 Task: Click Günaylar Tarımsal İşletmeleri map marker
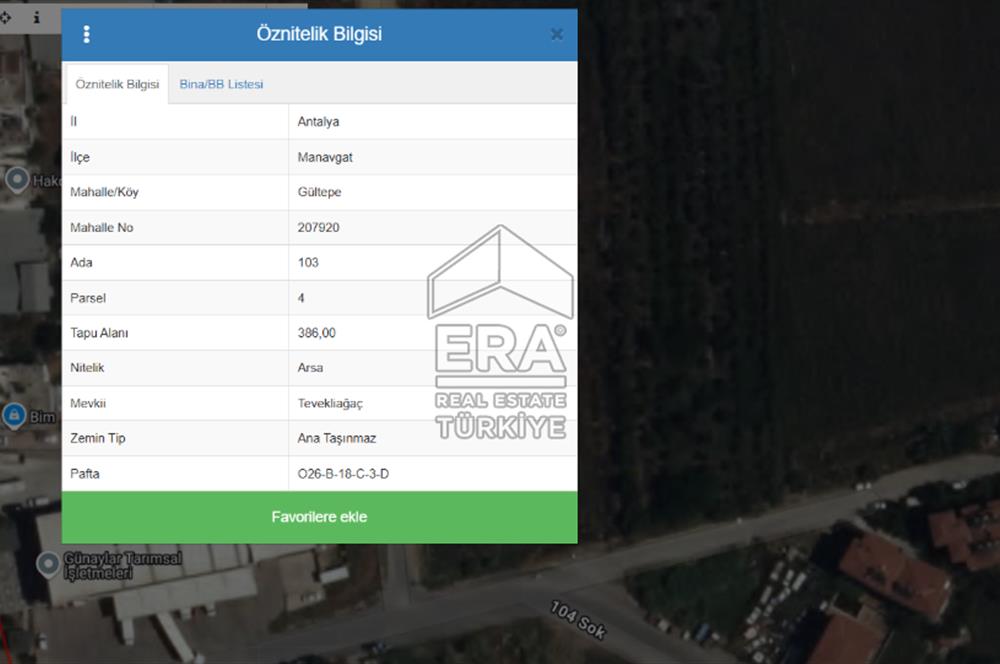click(47, 564)
